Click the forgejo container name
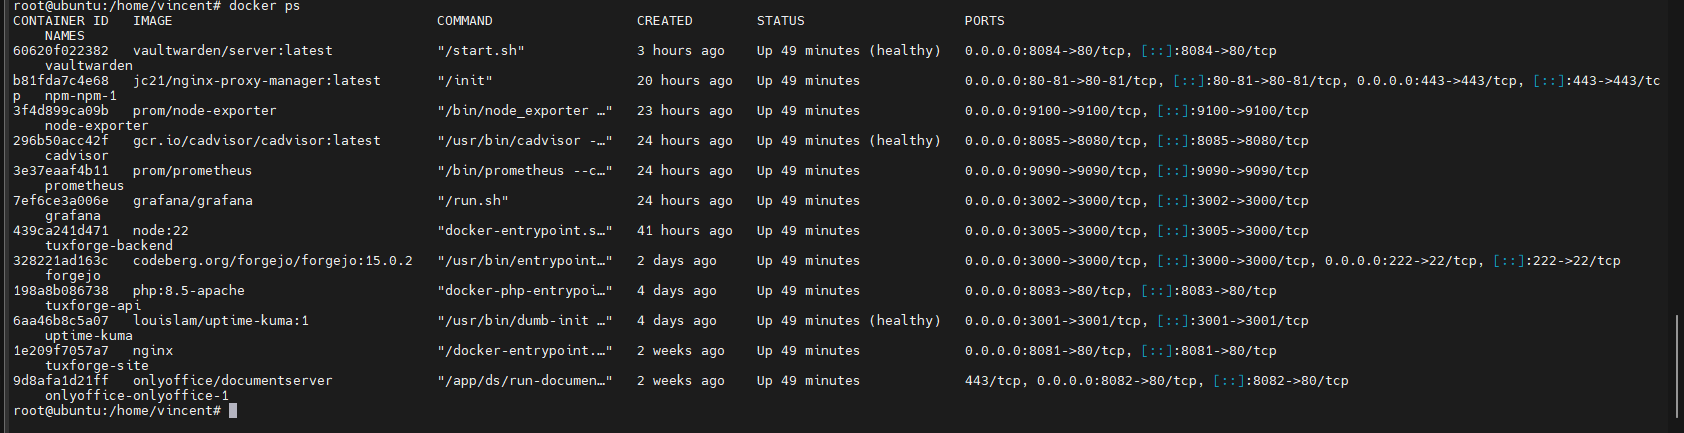Image resolution: width=1684 pixels, height=433 pixels. coord(73,276)
